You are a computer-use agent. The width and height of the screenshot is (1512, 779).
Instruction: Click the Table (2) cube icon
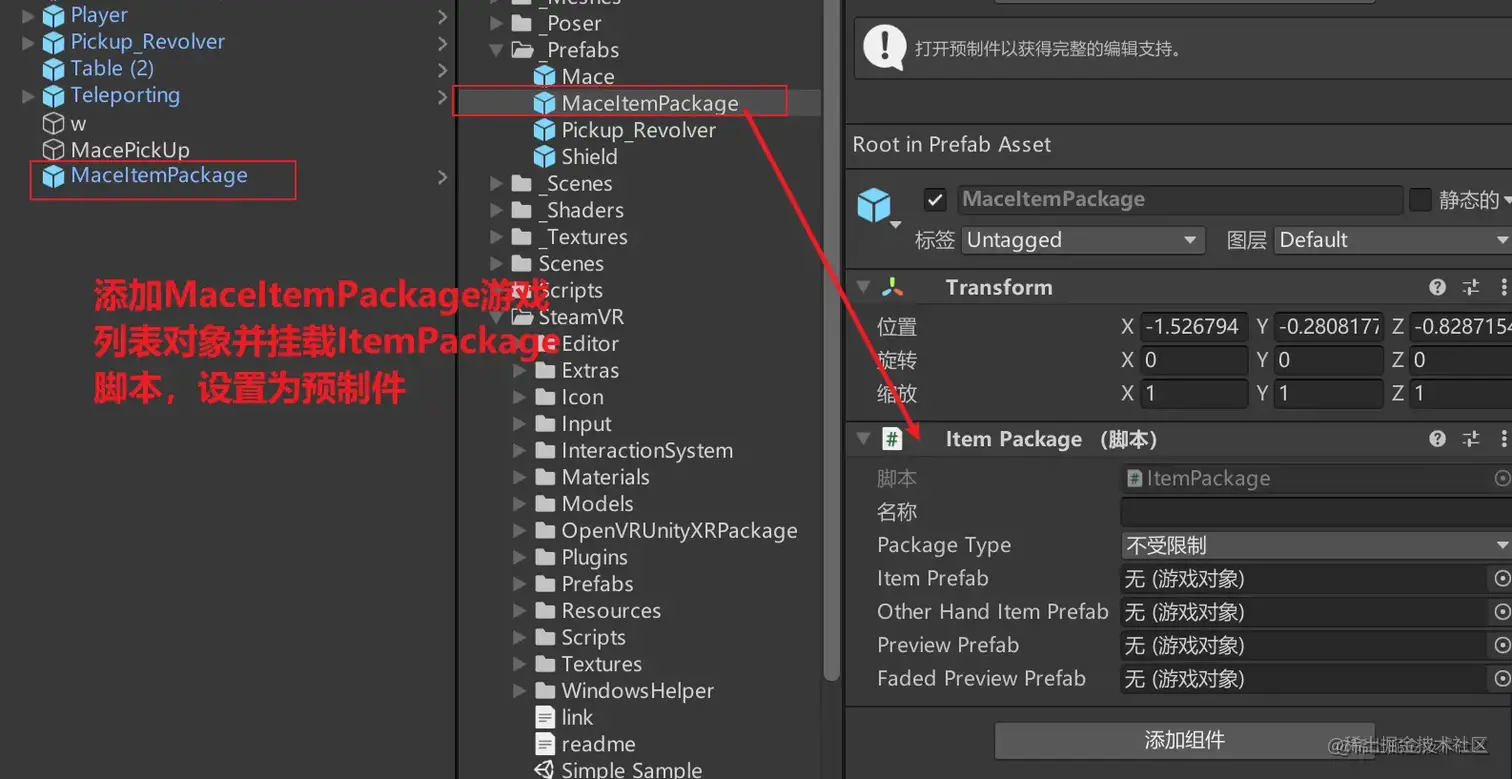(x=53, y=69)
